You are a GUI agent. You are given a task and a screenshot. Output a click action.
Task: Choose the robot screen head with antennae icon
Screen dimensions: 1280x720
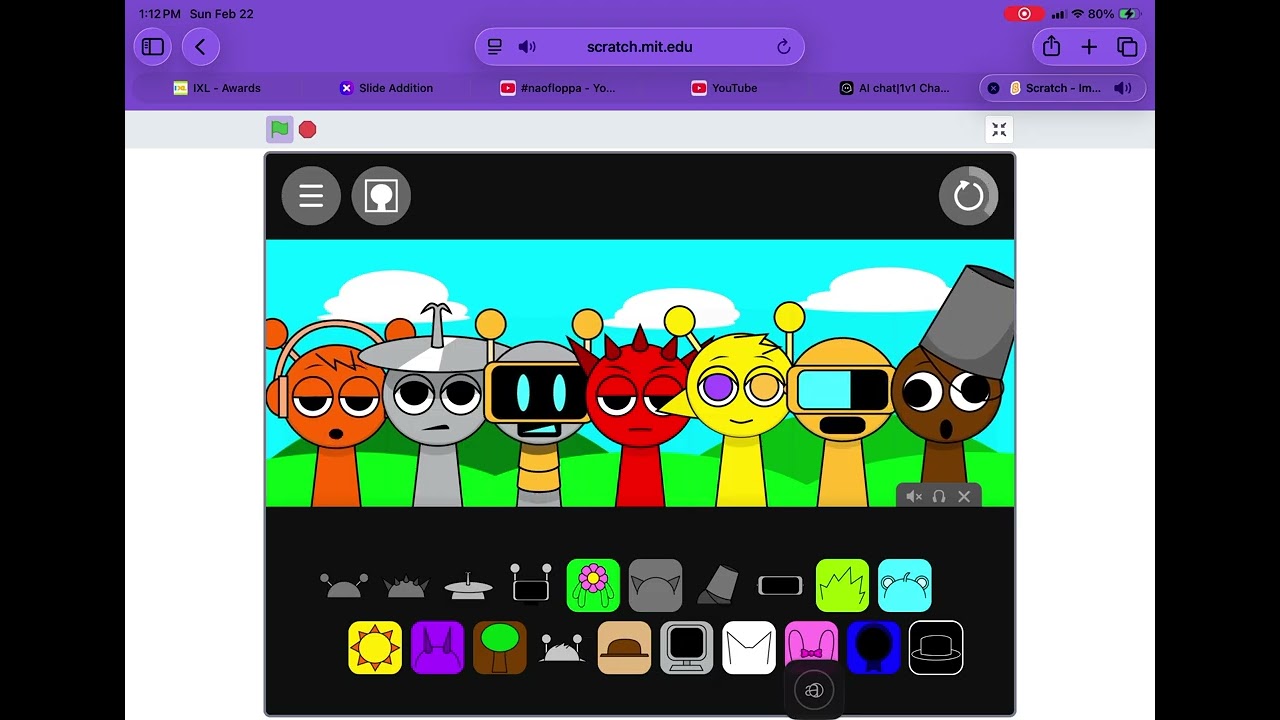pos(531,584)
